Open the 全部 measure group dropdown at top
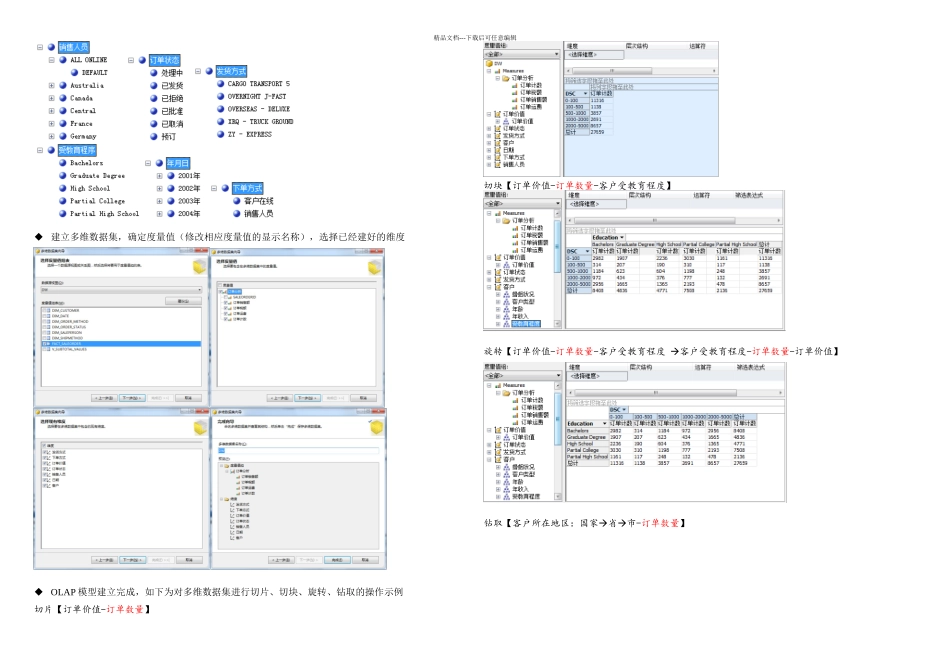The image size is (950, 672). tap(521, 54)
